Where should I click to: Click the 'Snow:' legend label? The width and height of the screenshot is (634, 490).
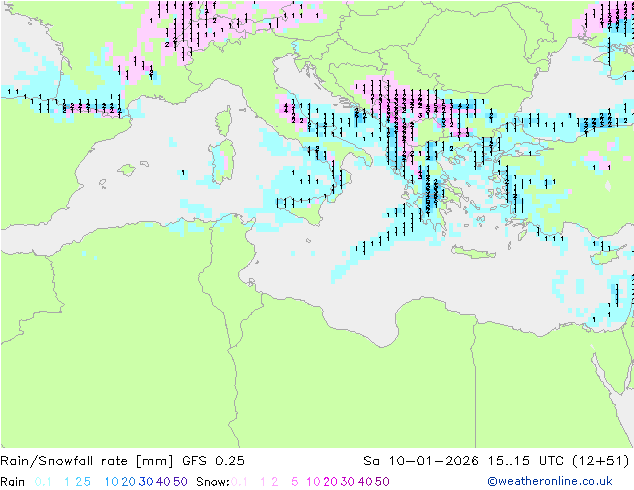(213, 482)
